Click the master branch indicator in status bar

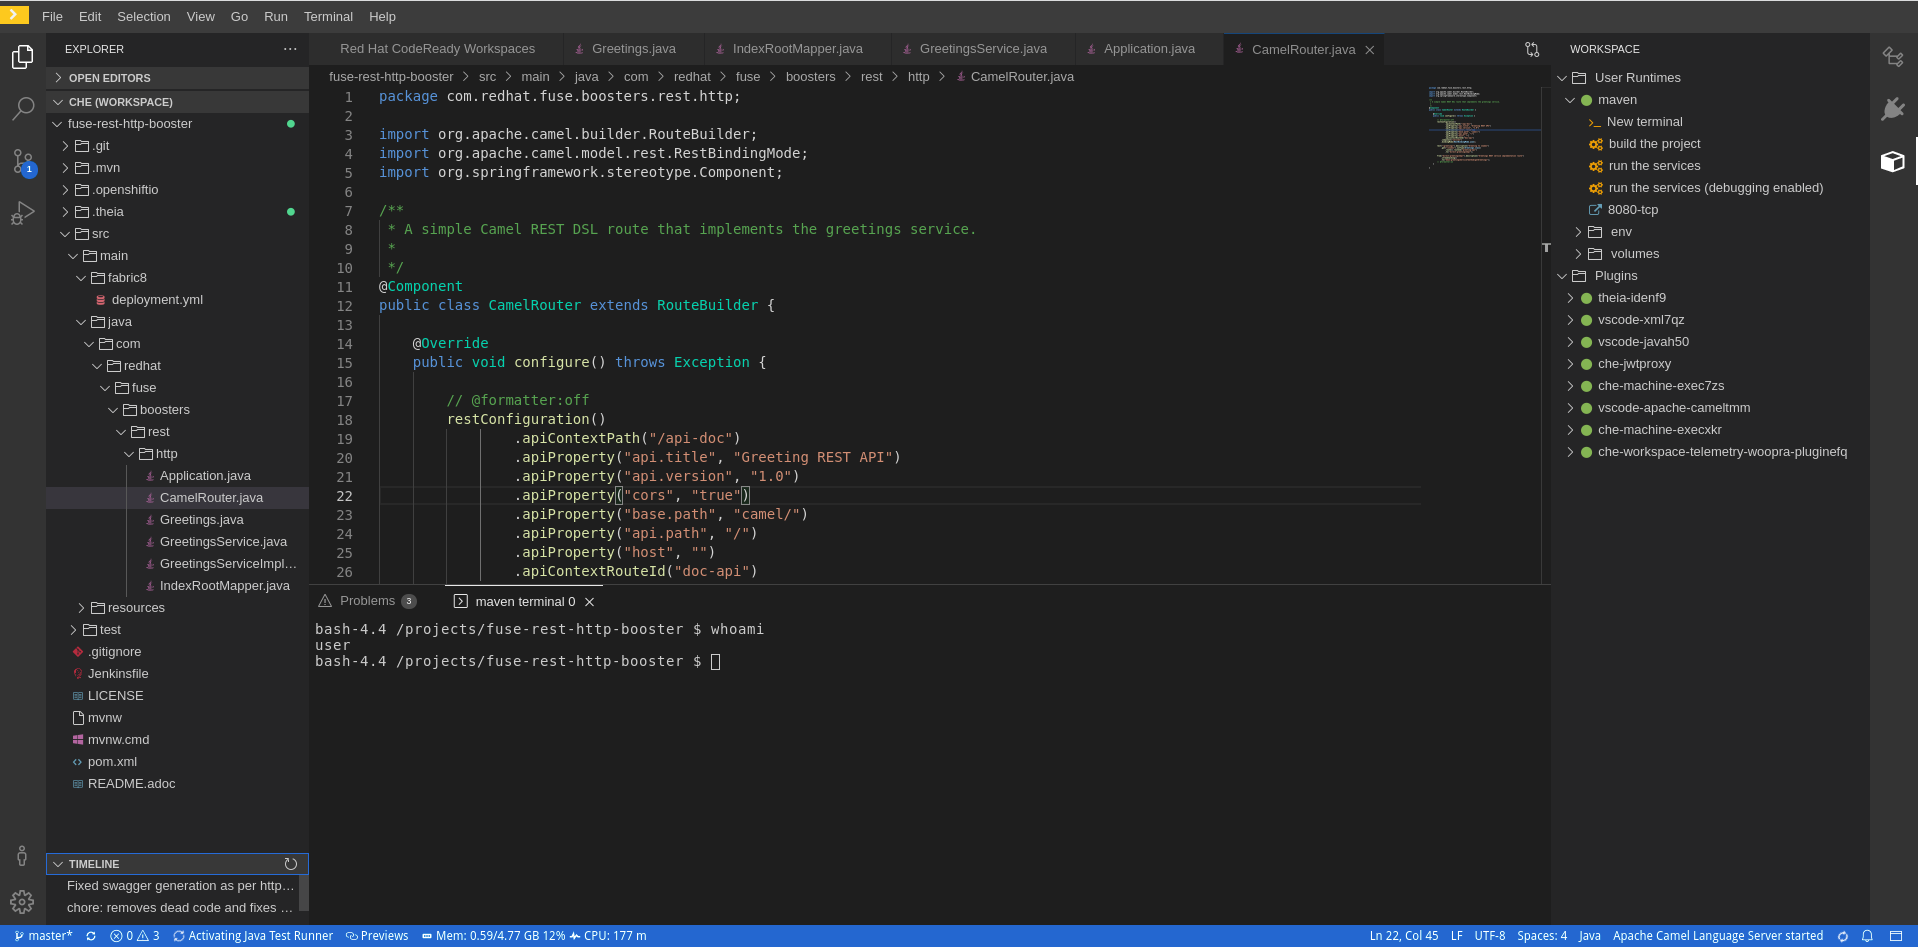pyautogui.click(x=44, y=936)
